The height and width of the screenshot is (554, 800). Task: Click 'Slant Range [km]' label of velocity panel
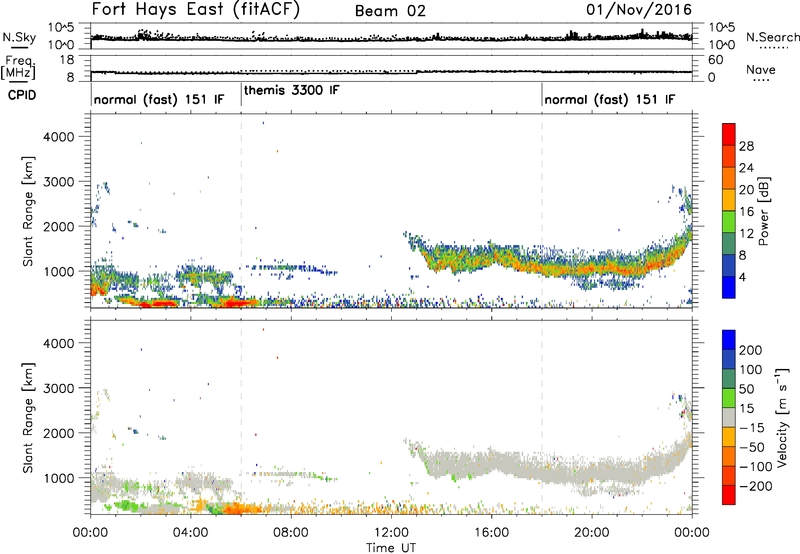tap(28, 417)
